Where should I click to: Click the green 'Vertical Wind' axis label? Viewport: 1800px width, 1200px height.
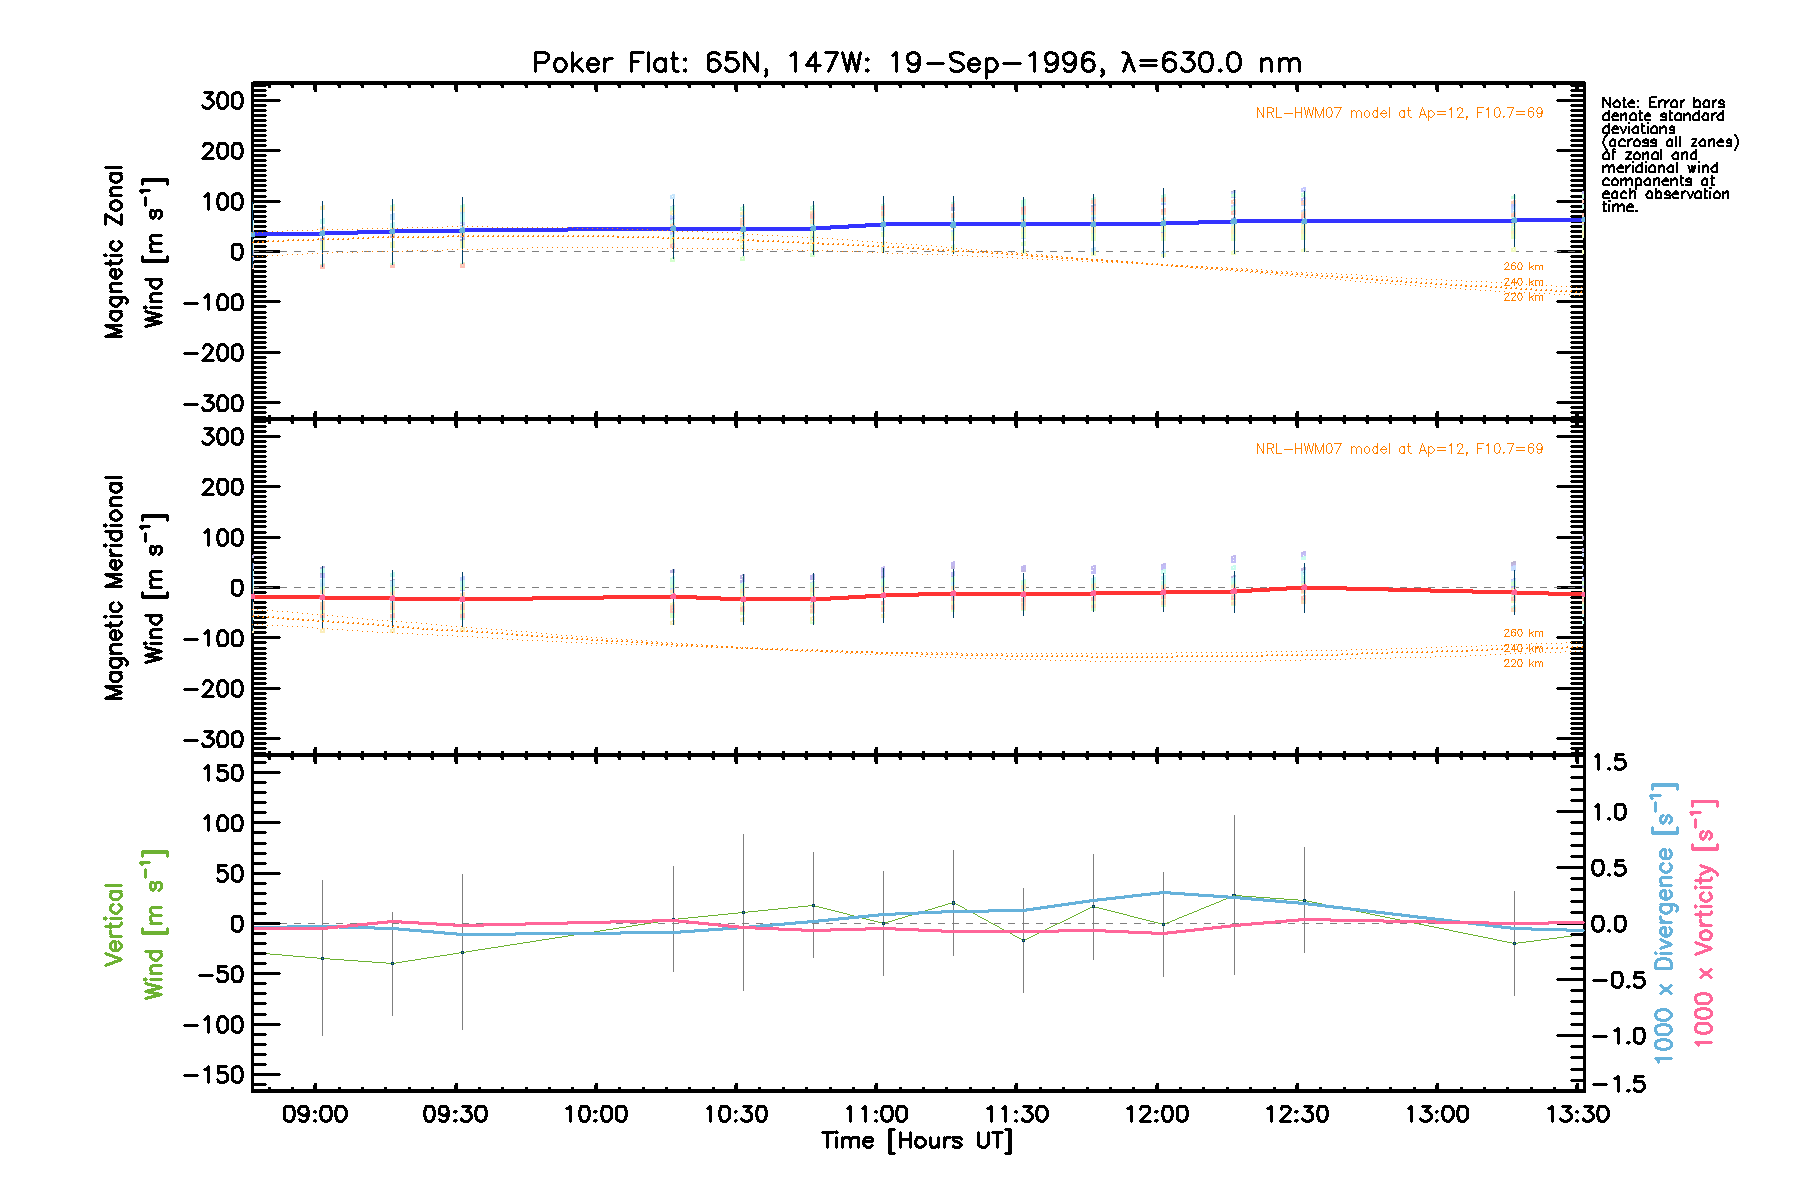pos(134,924)
